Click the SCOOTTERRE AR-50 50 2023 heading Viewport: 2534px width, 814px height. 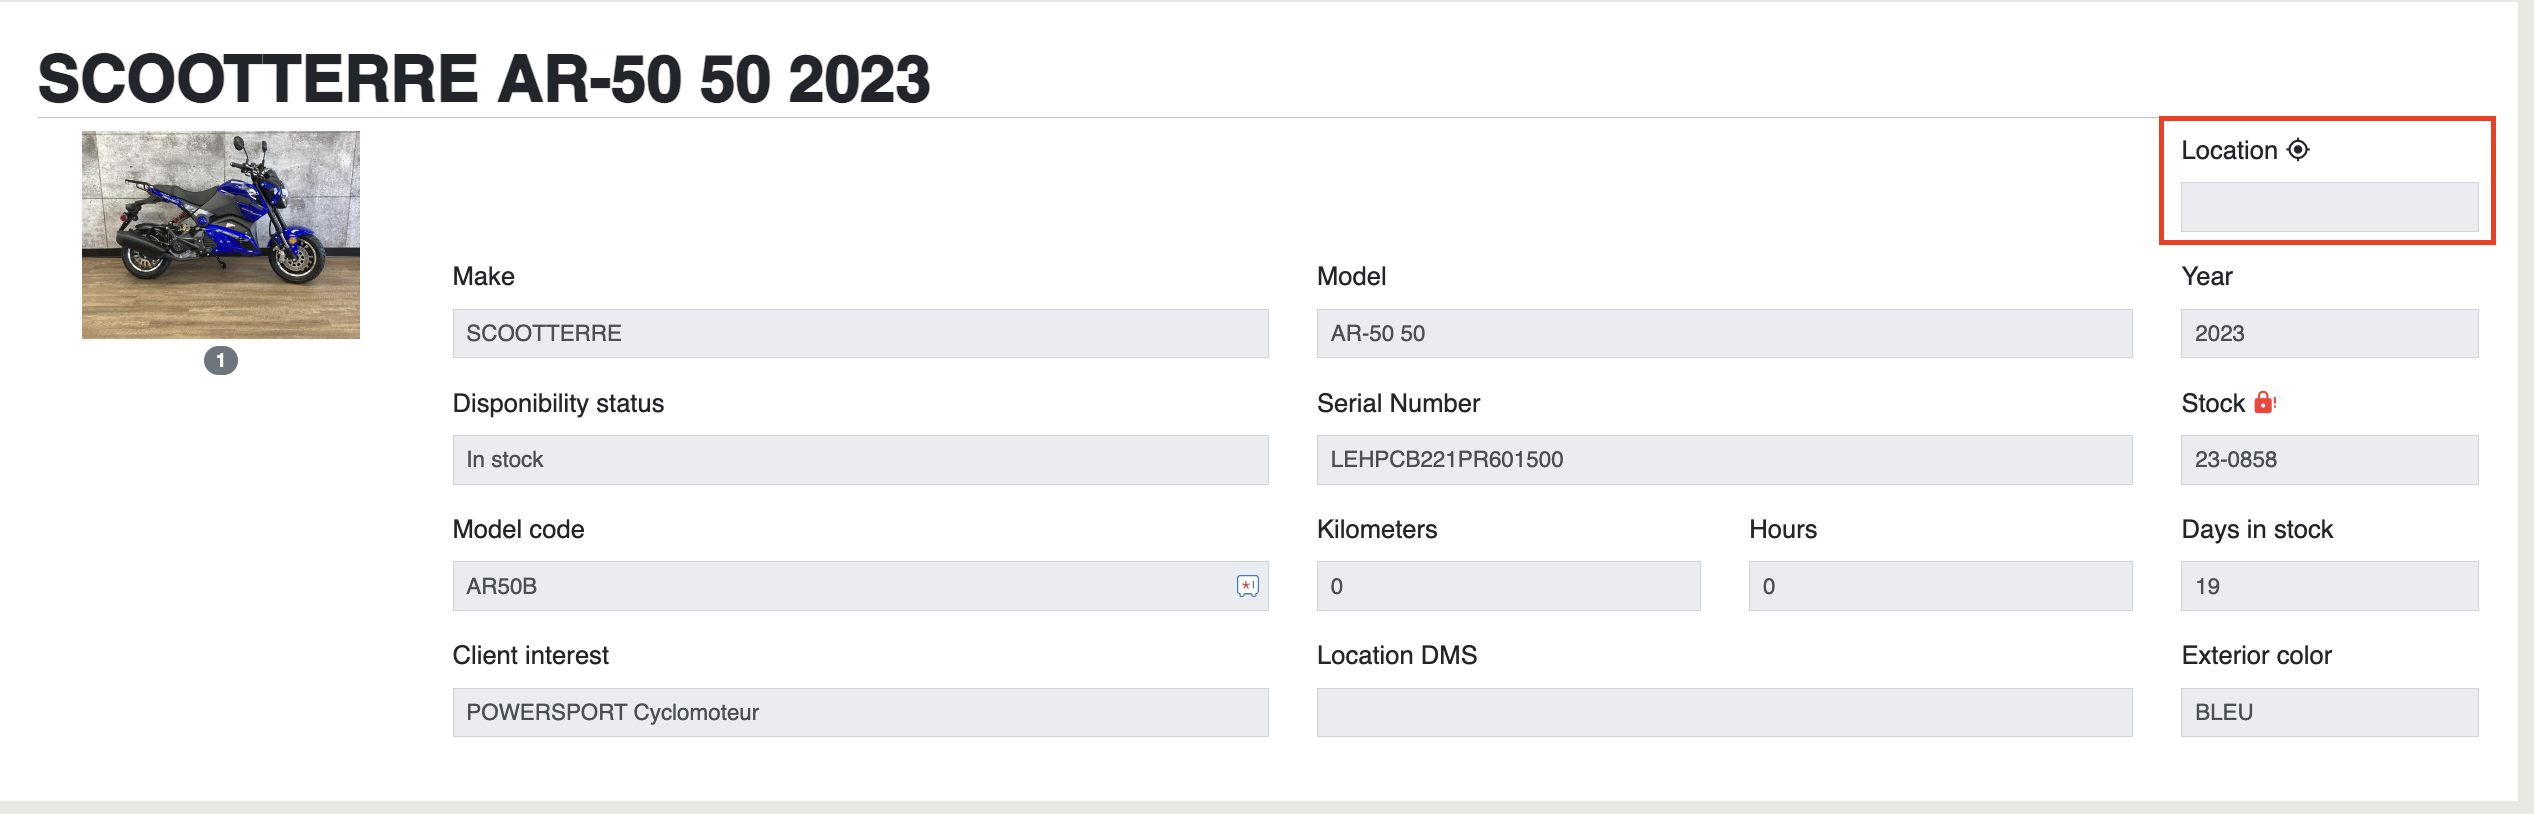point(484,79)
